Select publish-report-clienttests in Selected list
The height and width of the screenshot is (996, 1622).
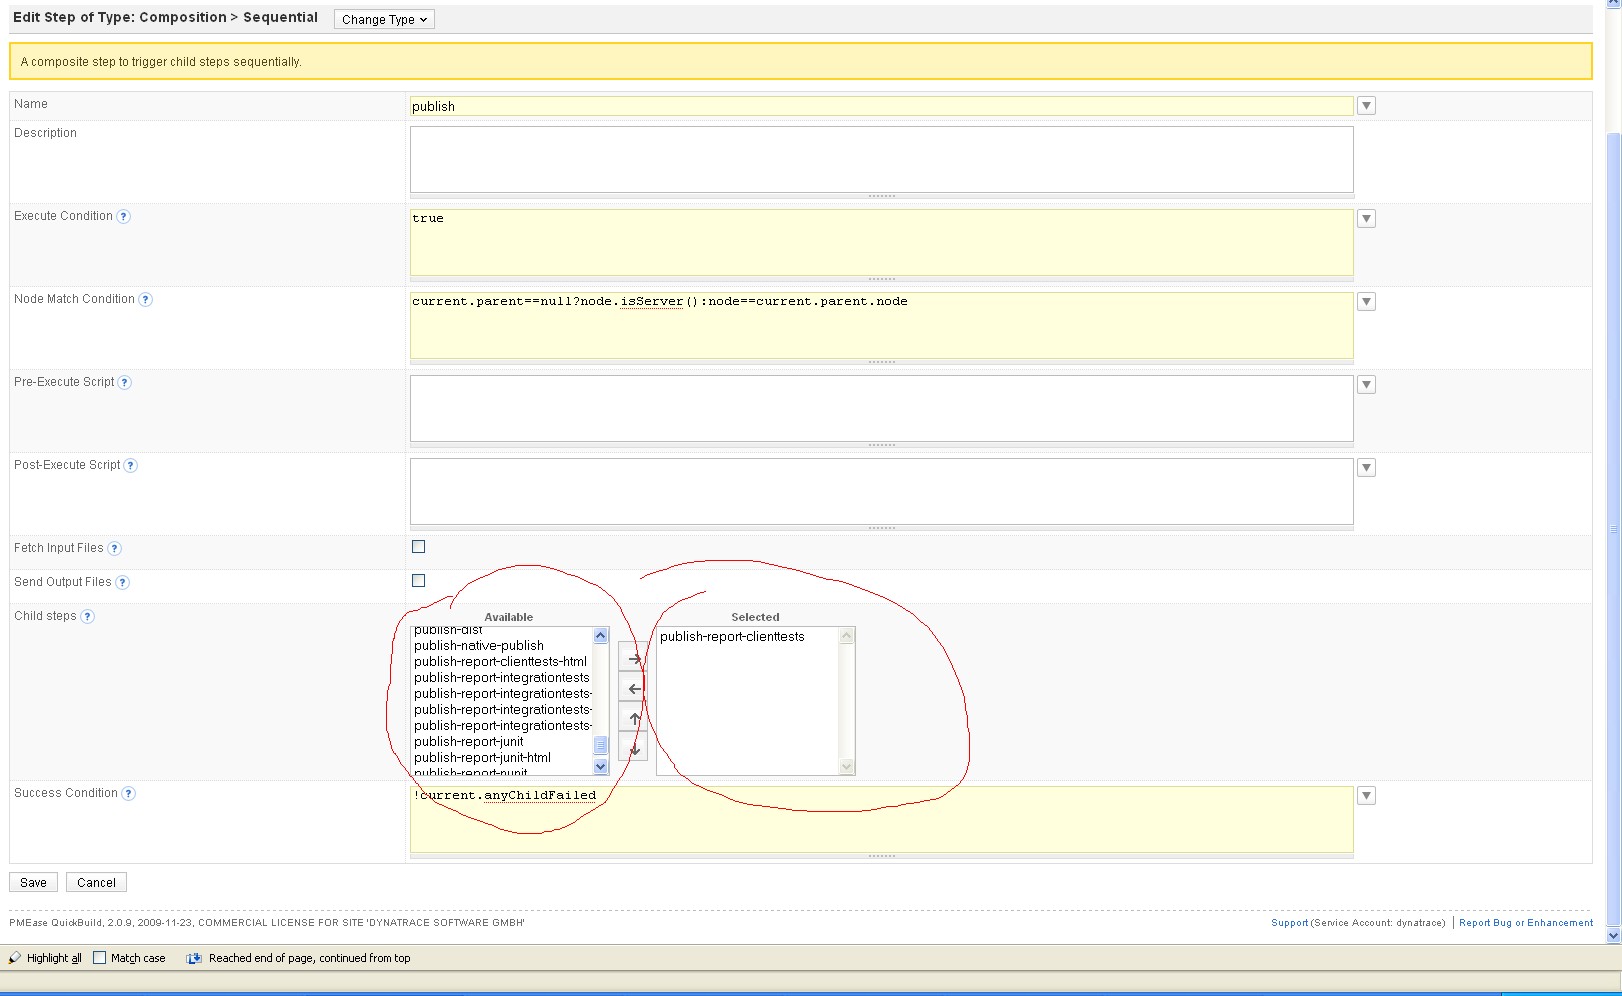tap(732, 637)
